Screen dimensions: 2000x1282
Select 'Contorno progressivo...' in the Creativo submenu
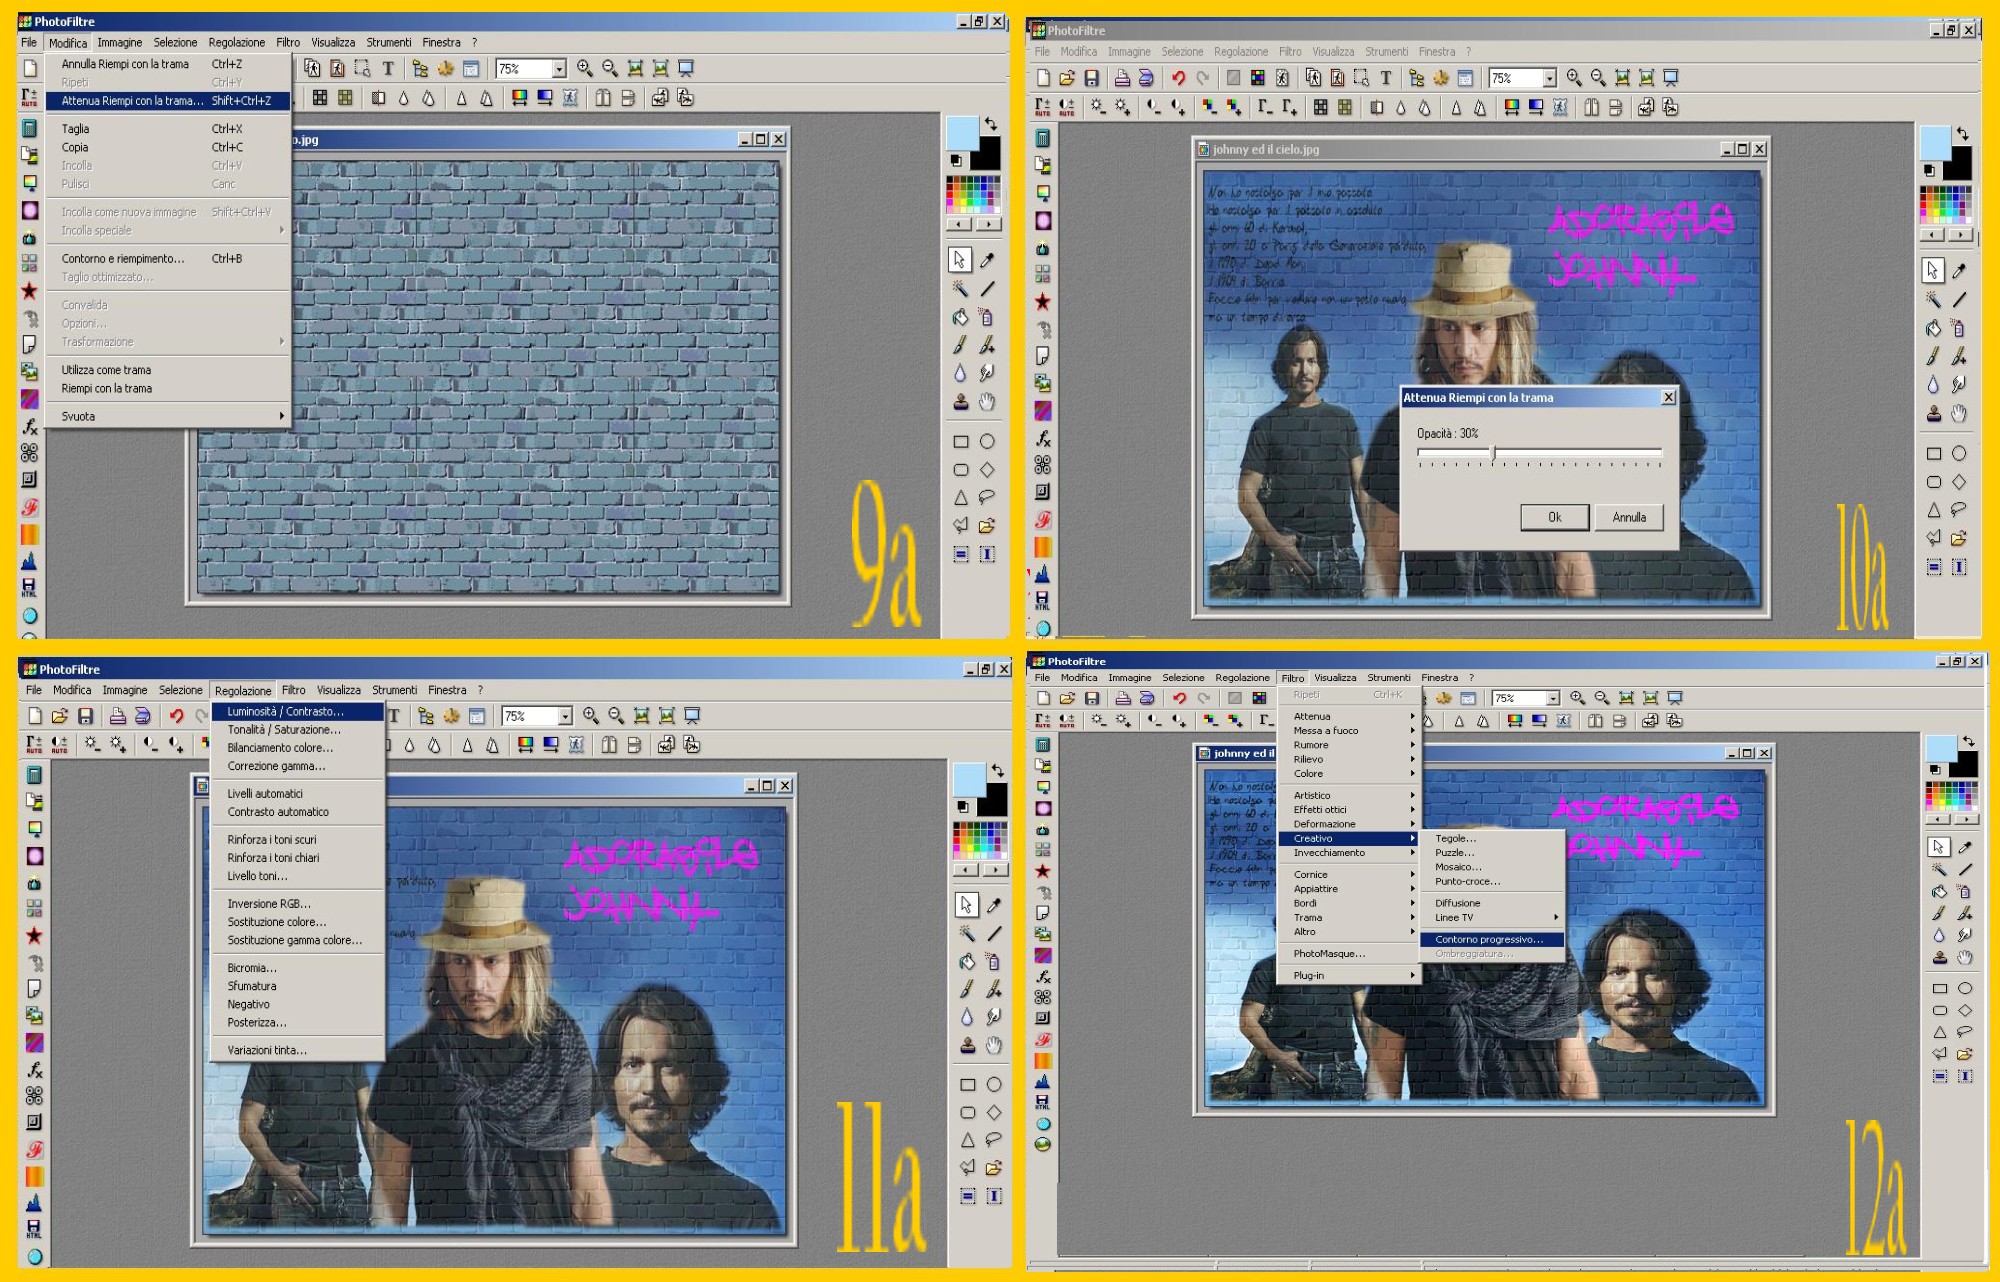[x=1488, y=939]
